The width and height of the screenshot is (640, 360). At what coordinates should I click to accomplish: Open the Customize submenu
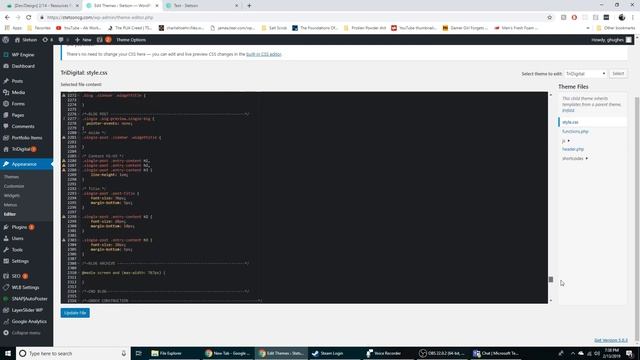point(14,186)
